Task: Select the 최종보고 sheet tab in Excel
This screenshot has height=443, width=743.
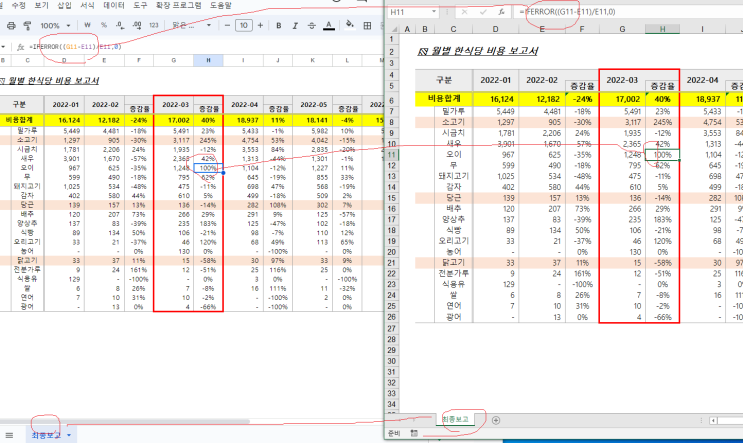Action: 456,419
